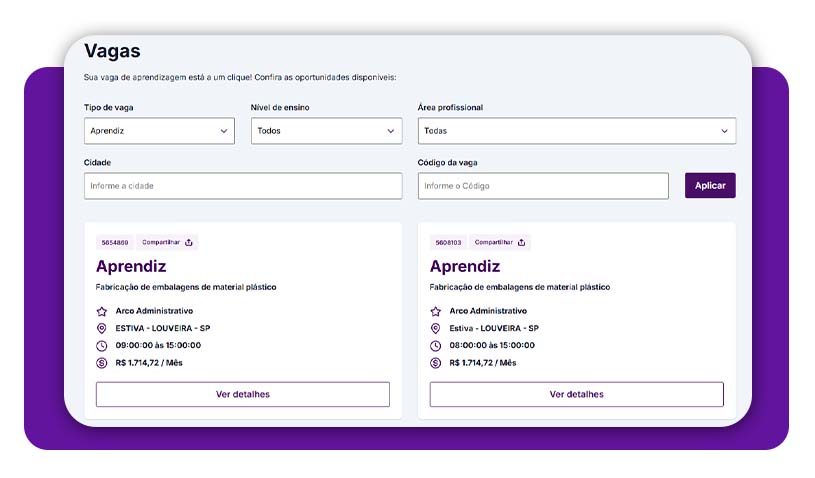Click money icon in first card salary row
This screenshot has height=478, width=815.
click(102, 363)
